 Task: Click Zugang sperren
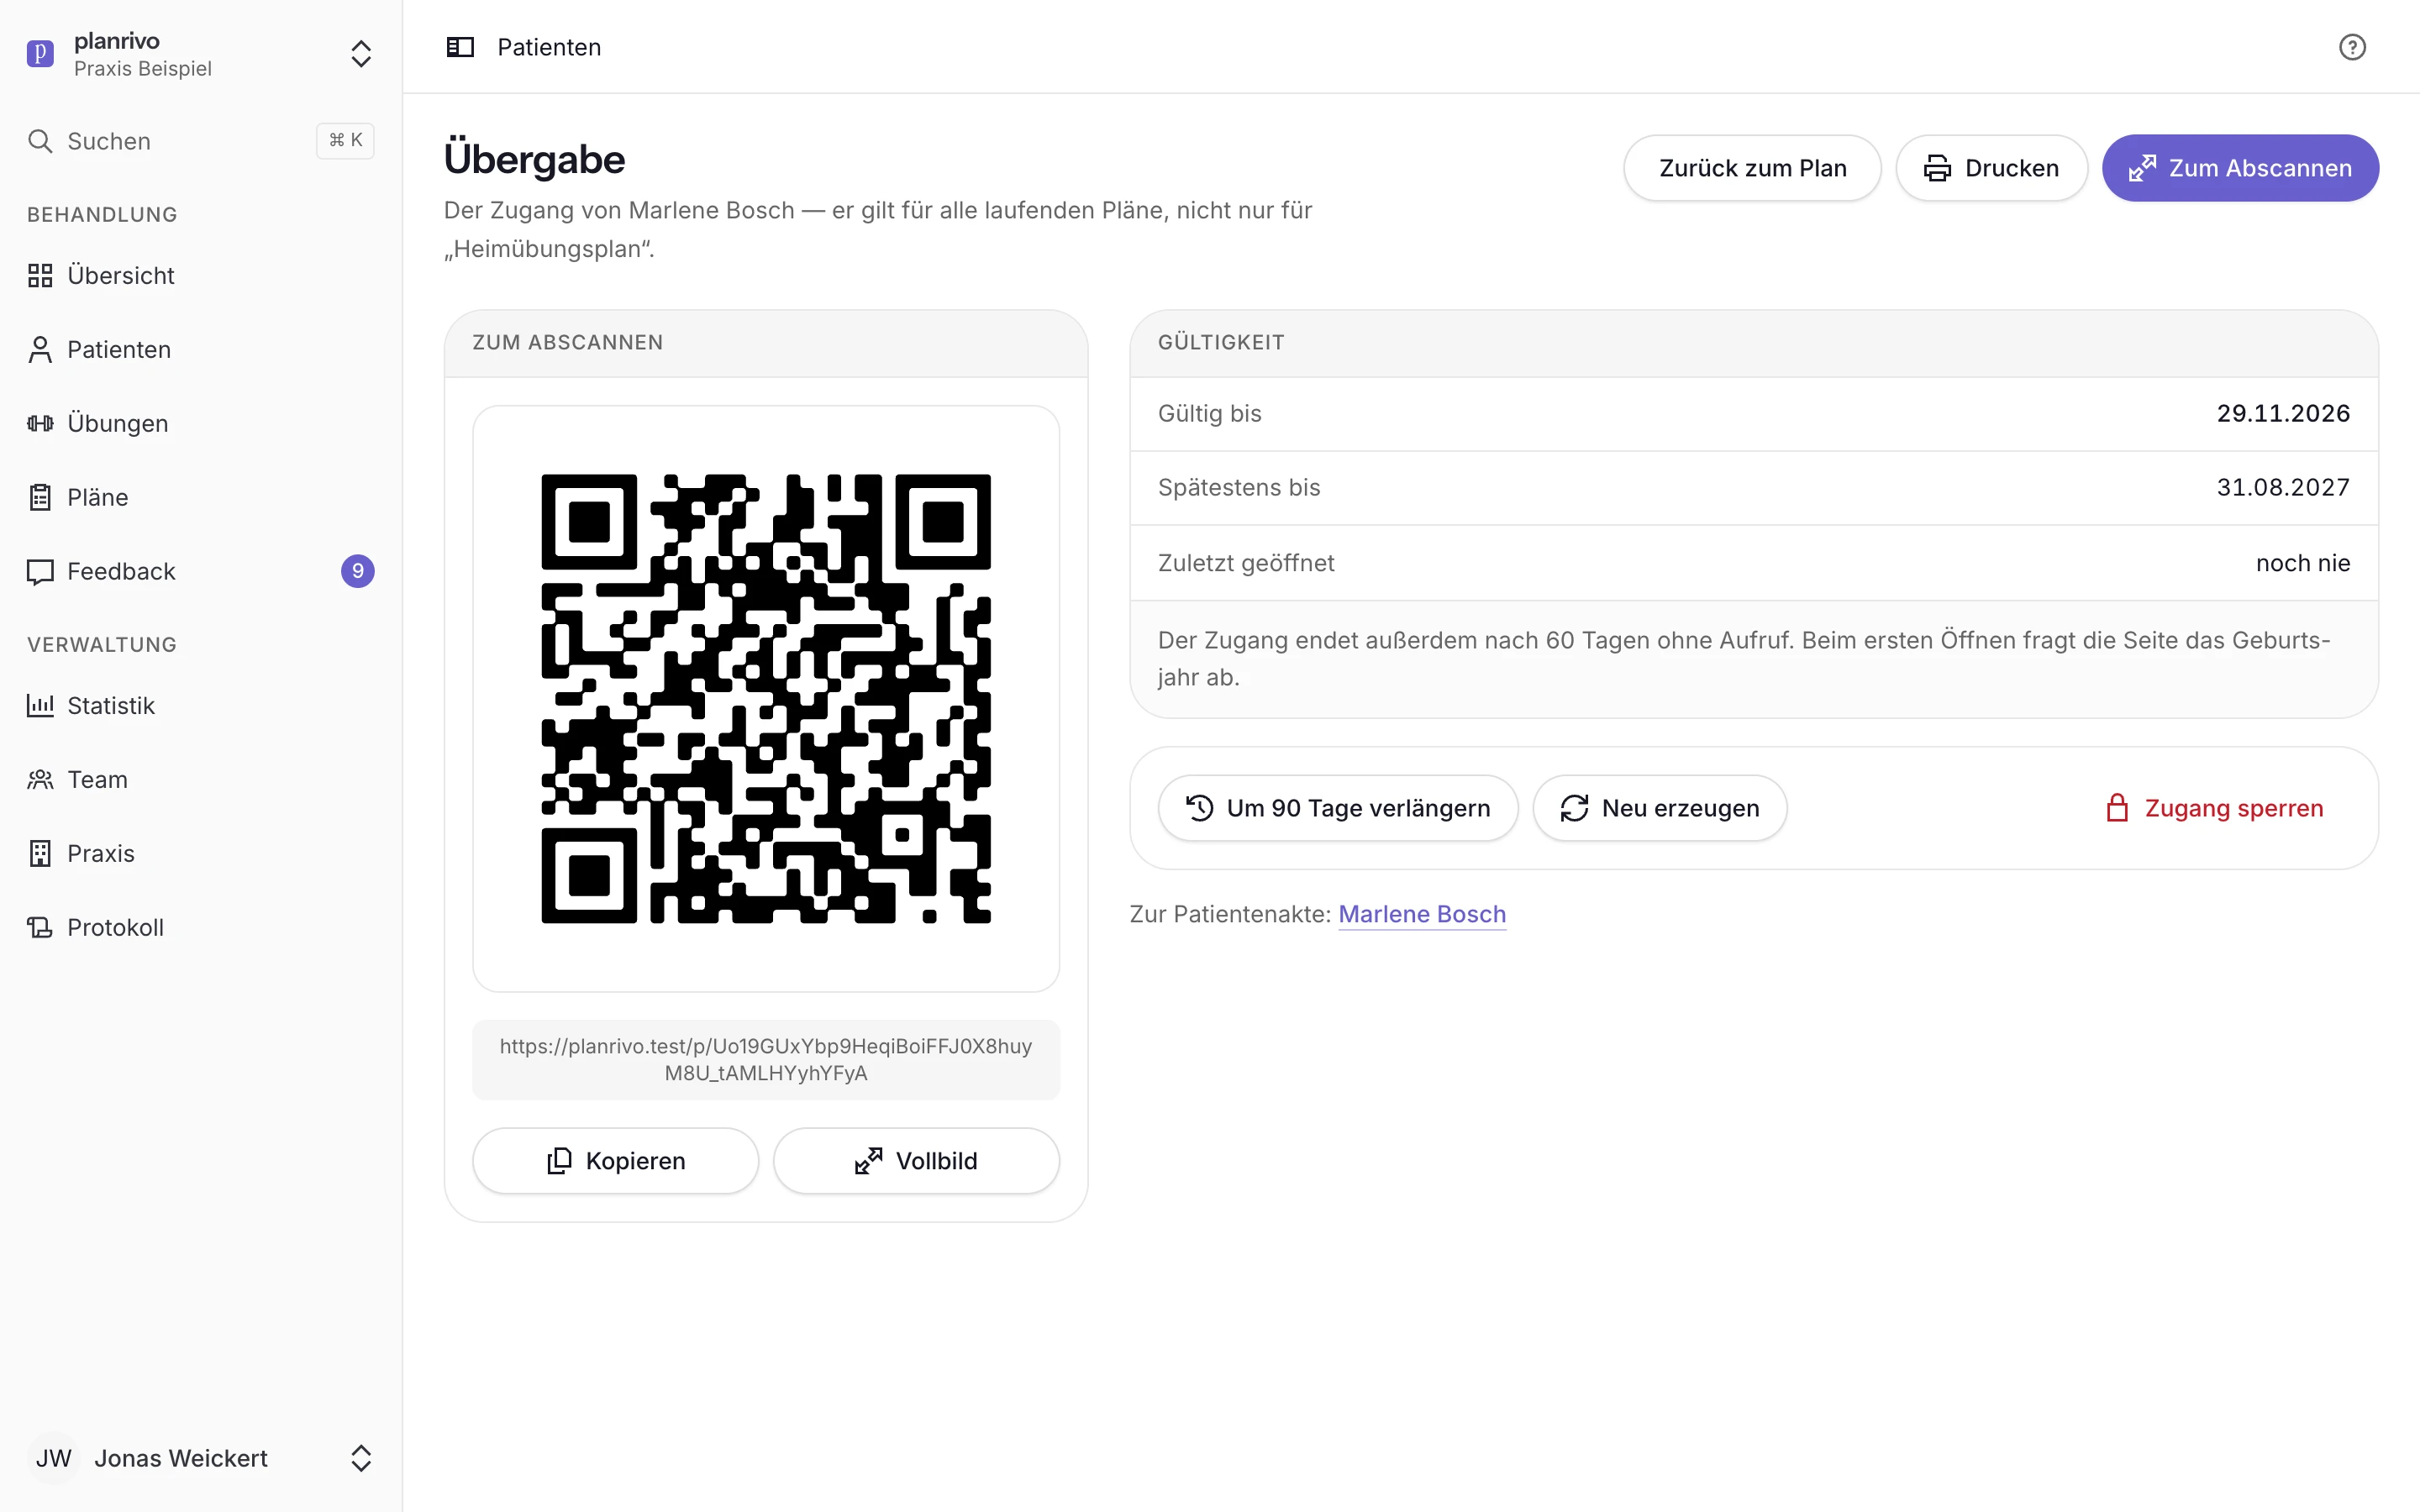click(2214, 808)
